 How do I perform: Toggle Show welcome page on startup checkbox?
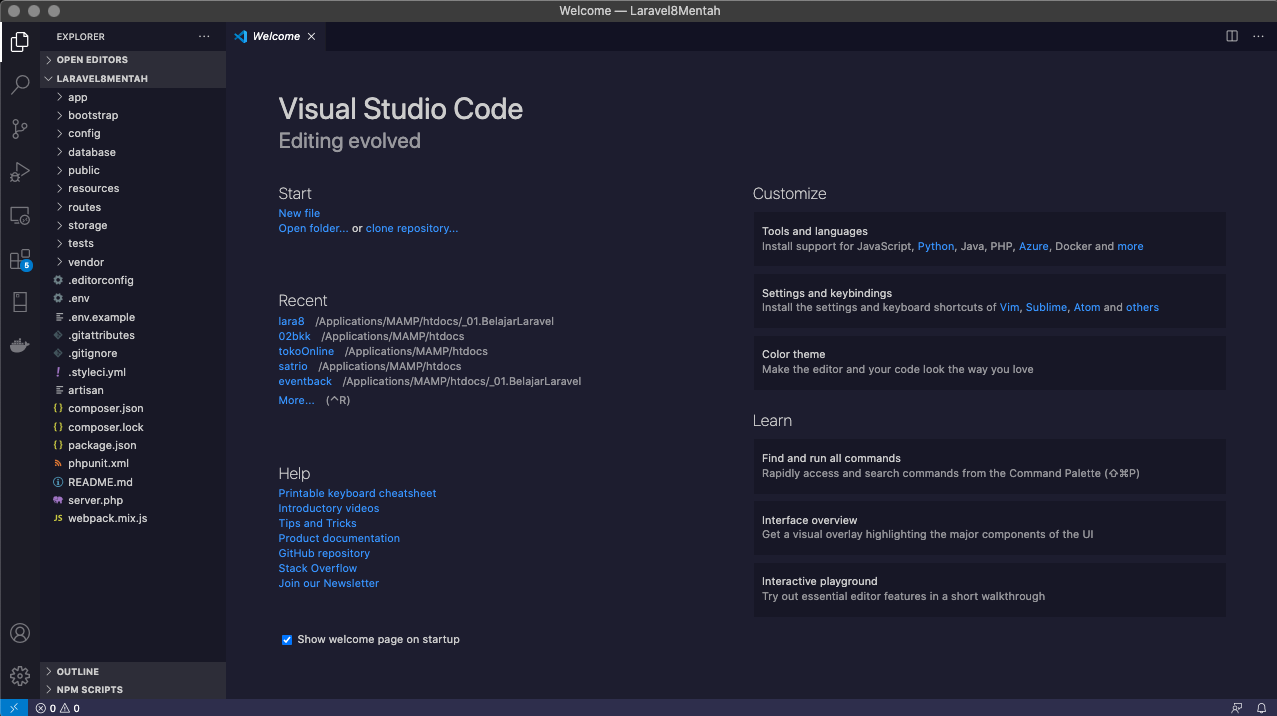pyautogui.click(x=287, y=639)
